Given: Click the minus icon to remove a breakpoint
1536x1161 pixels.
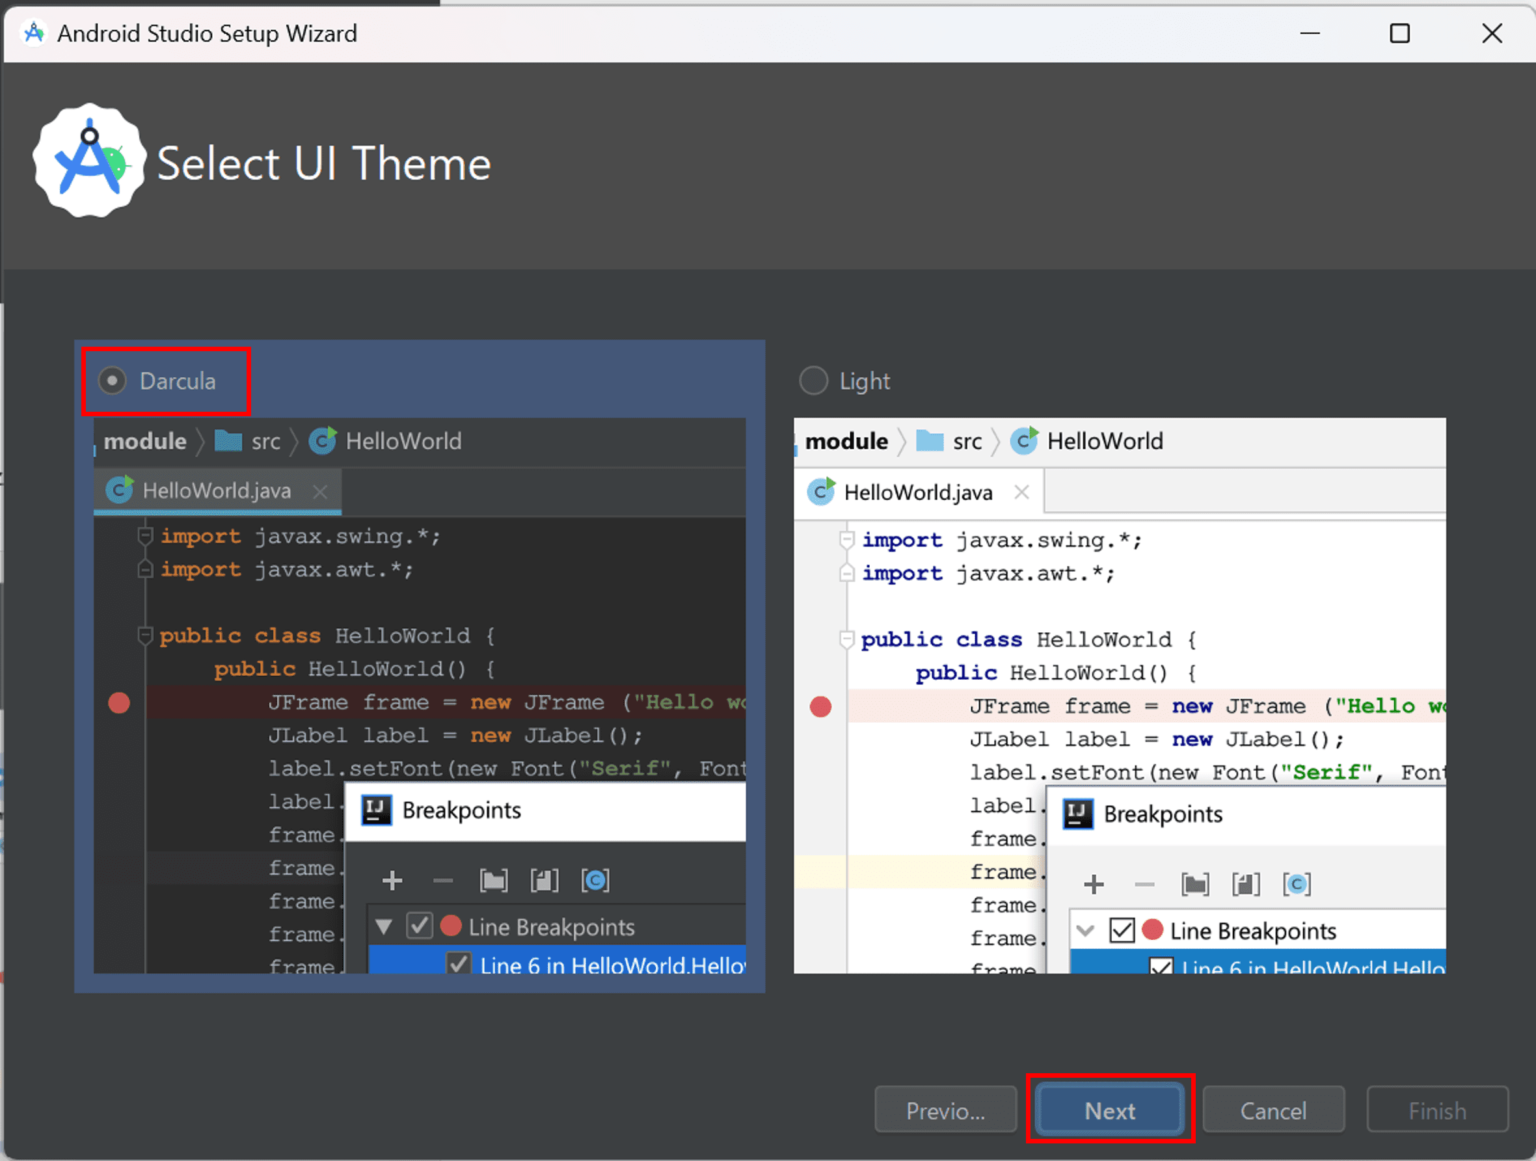Looking at the screenshot, I should click(443, 880).
